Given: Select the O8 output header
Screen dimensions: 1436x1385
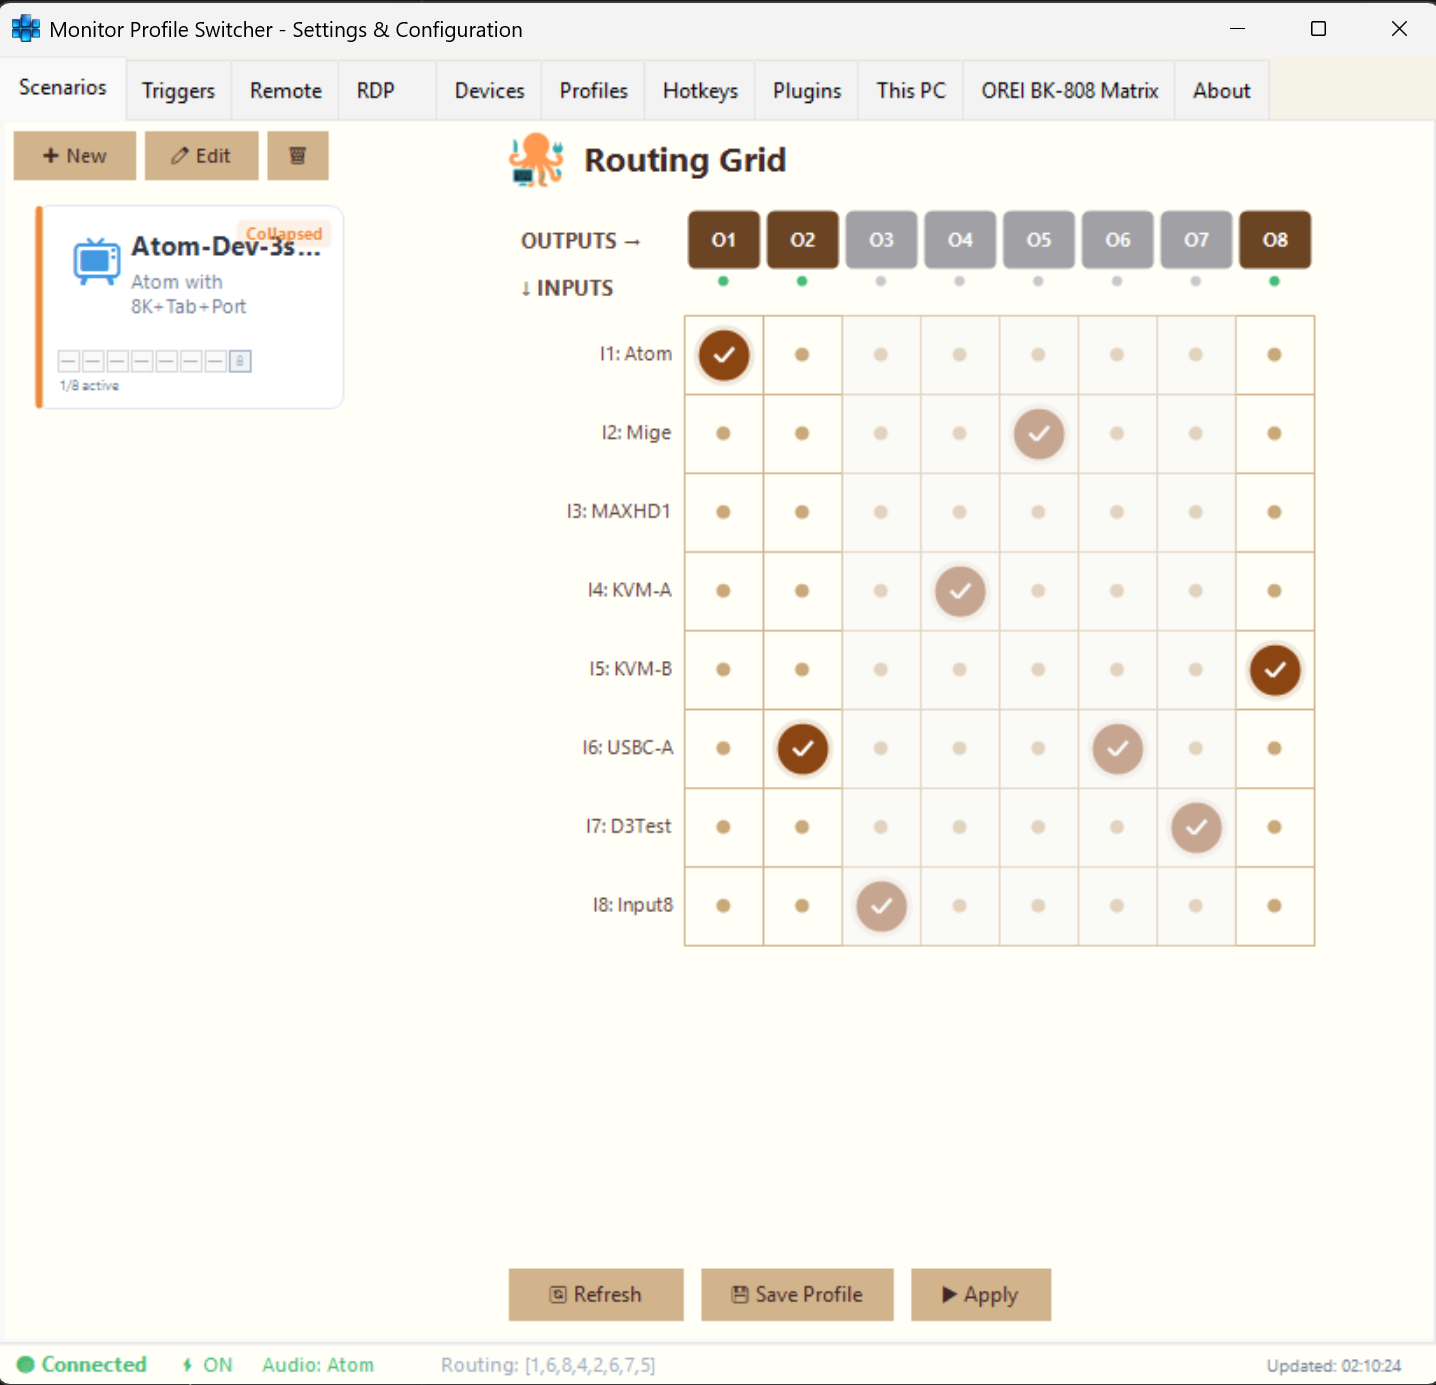Looking at the screenshot, I should coord(1274,240).
